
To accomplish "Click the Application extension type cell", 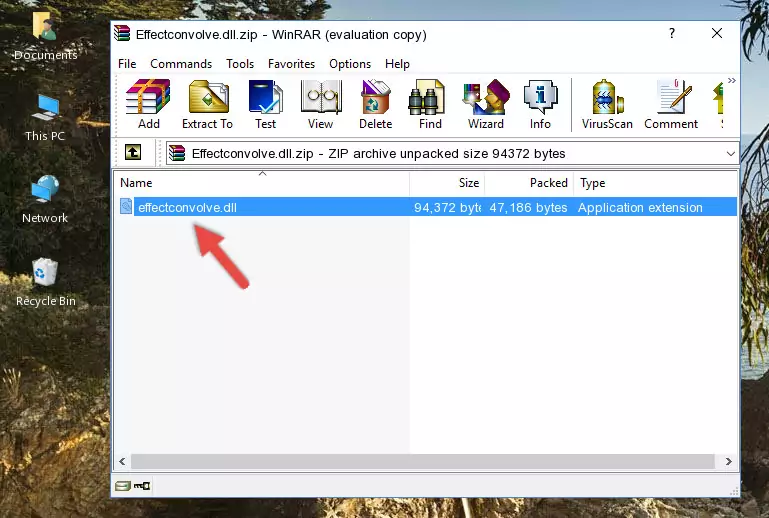I will (640, 207).
